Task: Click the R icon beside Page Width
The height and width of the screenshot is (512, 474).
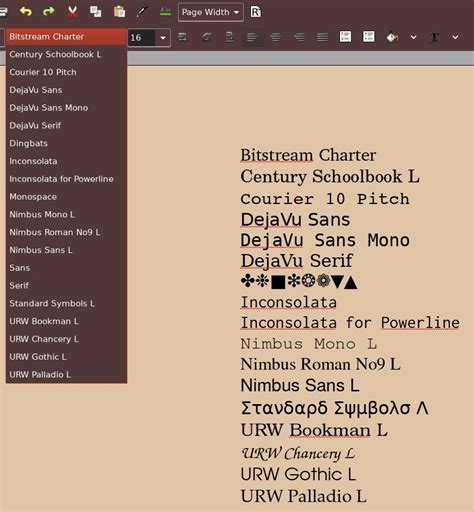Action: click(x=256, y=12)
